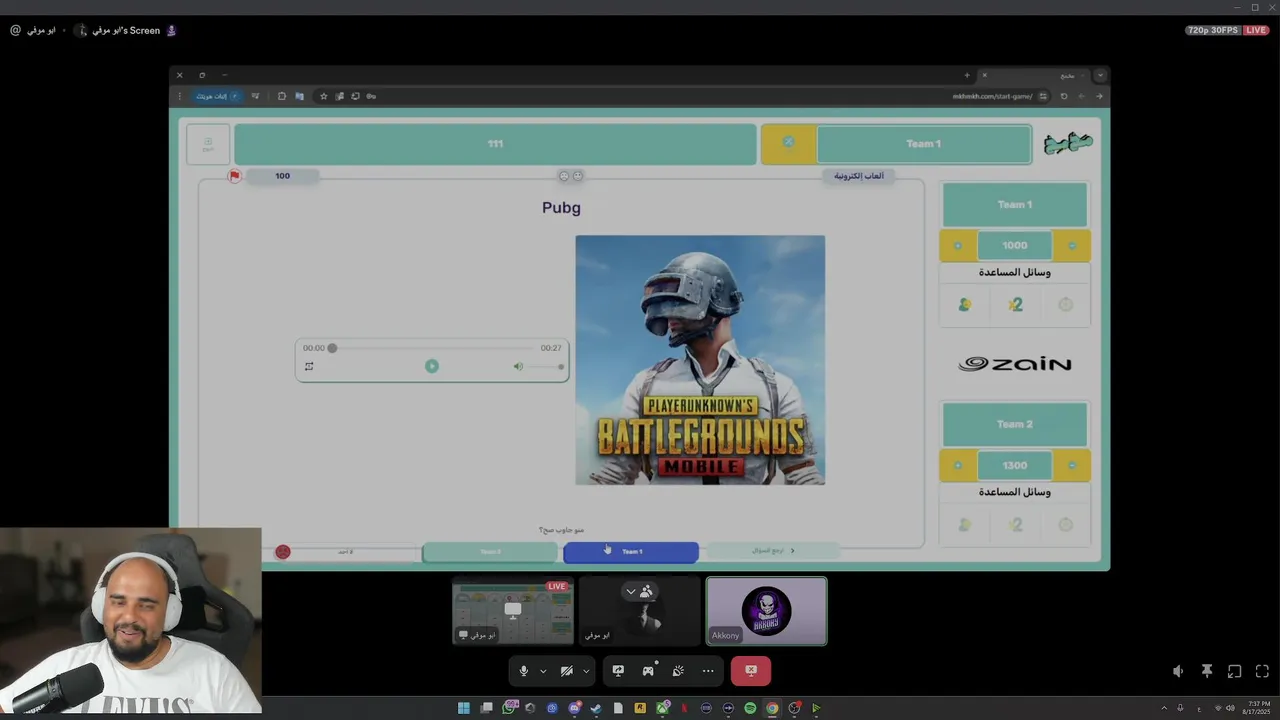Open the soundboard icon
Screen dimensions: 1280x720
[678, 671]
